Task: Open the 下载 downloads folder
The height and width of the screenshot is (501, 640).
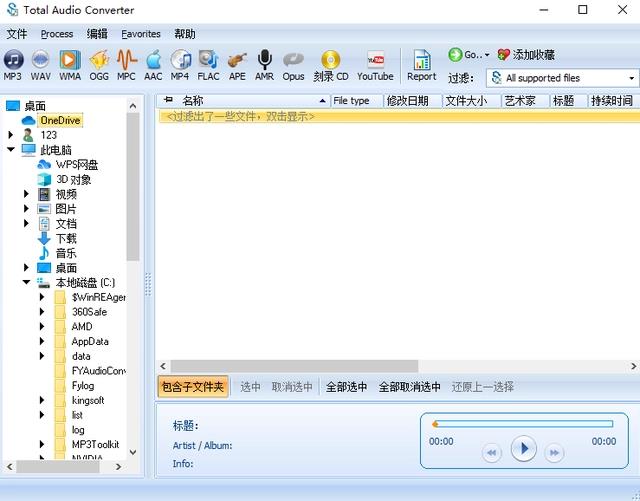Action: click(x=66, y=238)
